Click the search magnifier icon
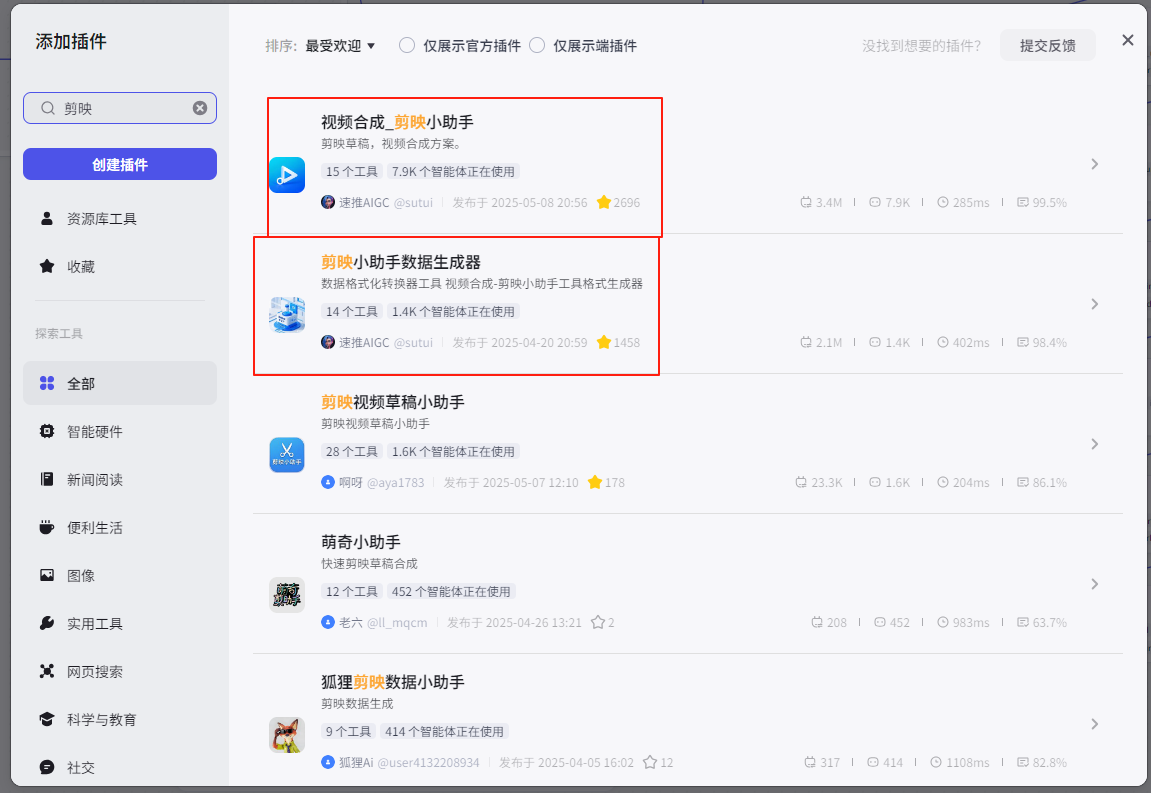This screenshot has height=793, width=1151. coord(48,108)
